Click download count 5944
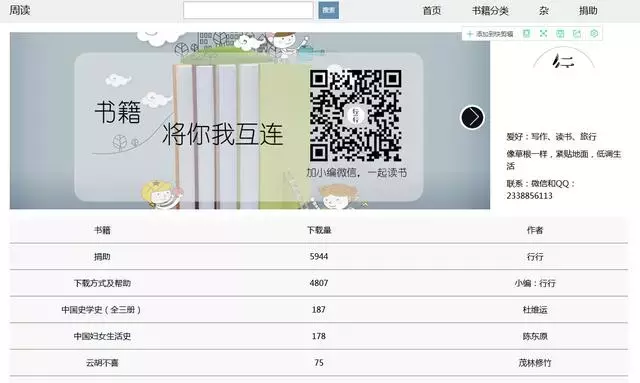Image resolution: width=640 pixels, height=383 pixels. coord(319,256)
